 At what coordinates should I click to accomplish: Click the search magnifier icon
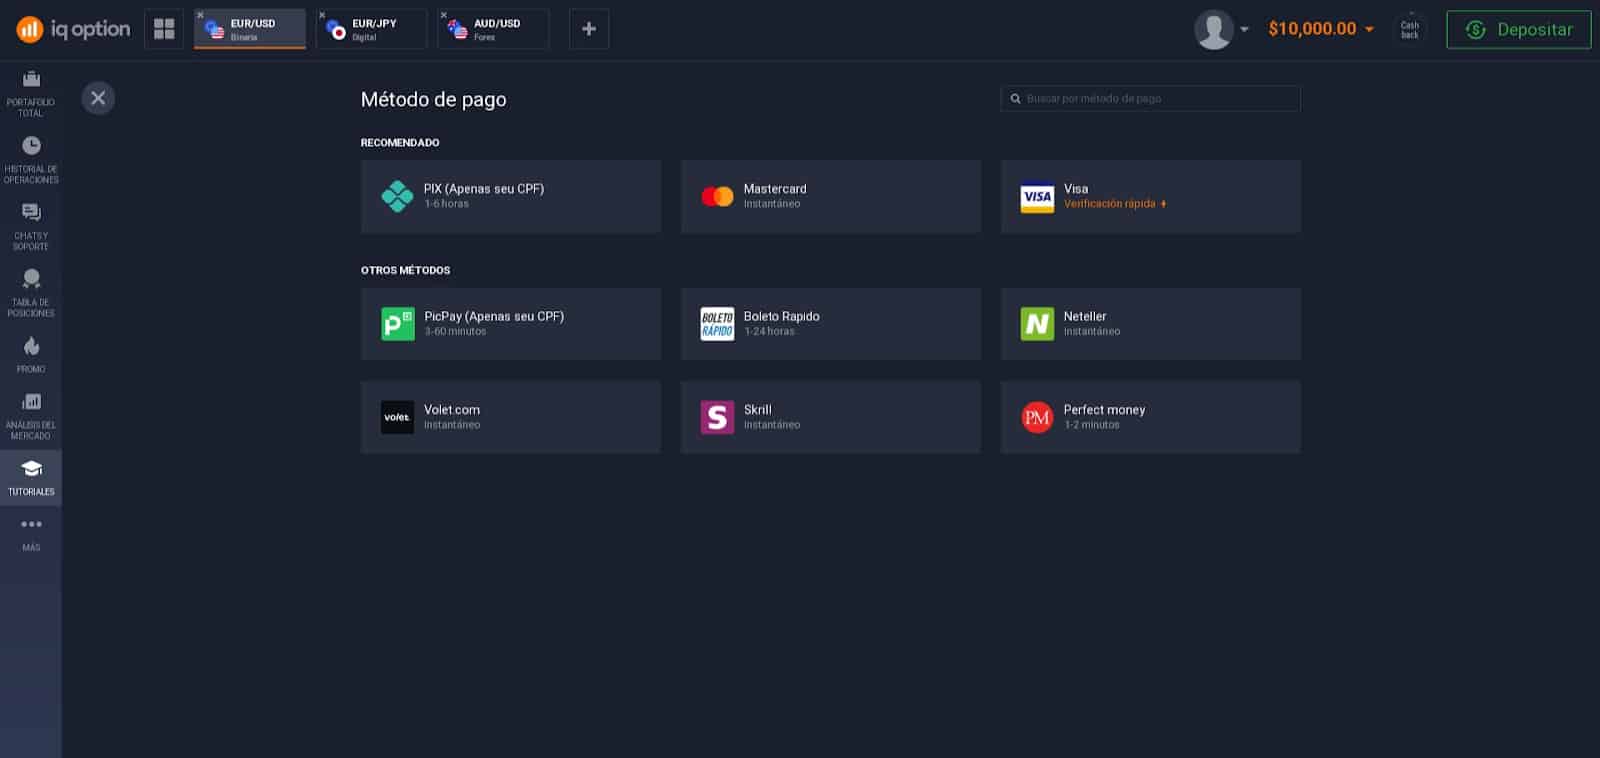pos(1015,99)
